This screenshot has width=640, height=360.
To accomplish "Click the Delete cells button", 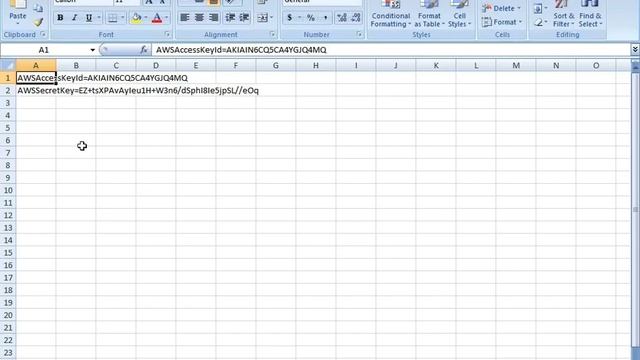I will pos(499,8).
